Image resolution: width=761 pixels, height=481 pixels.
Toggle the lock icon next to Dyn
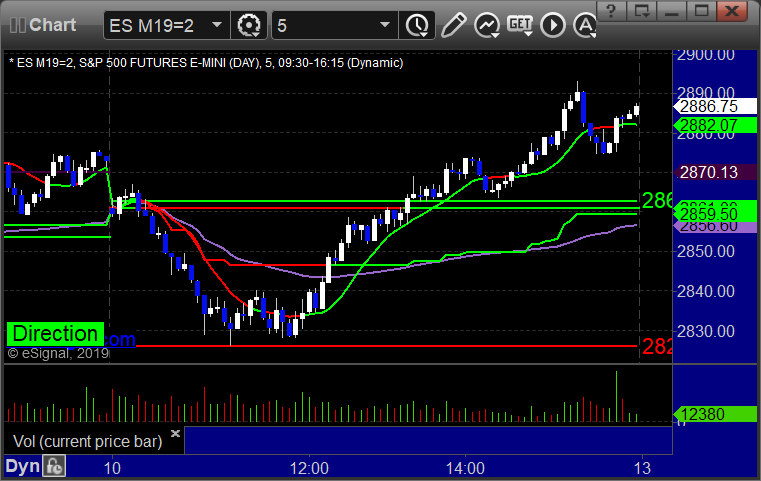[54, 466]
